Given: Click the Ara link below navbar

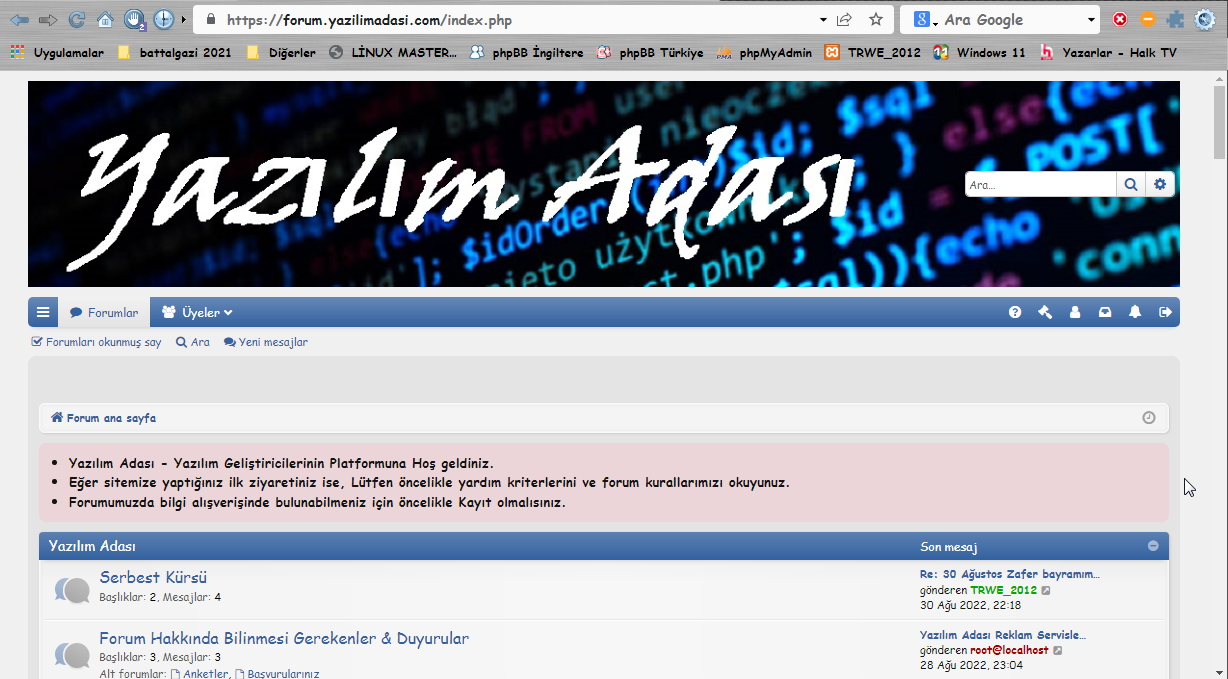Looking at the screenshot, I should point(193,342).
